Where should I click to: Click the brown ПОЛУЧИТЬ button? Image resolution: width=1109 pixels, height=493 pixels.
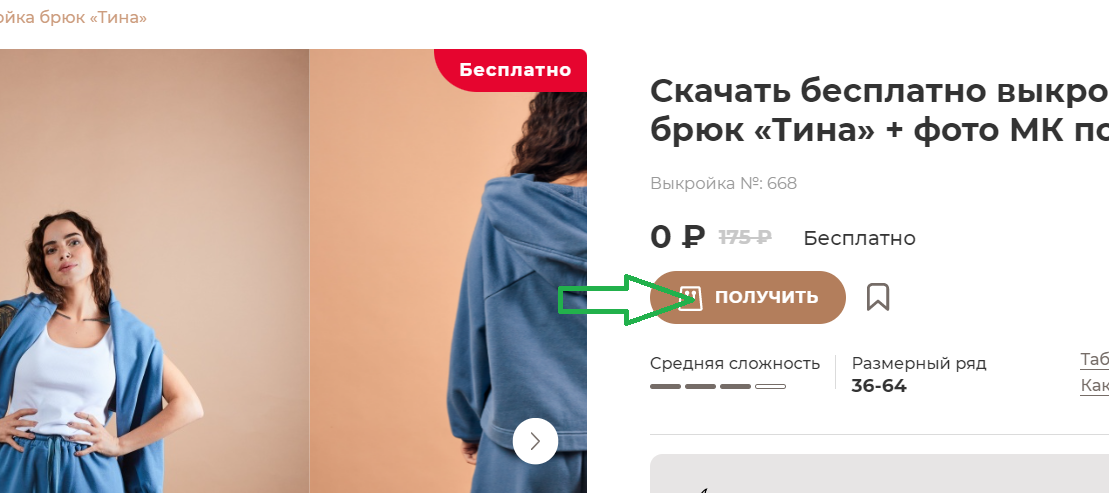748,297
